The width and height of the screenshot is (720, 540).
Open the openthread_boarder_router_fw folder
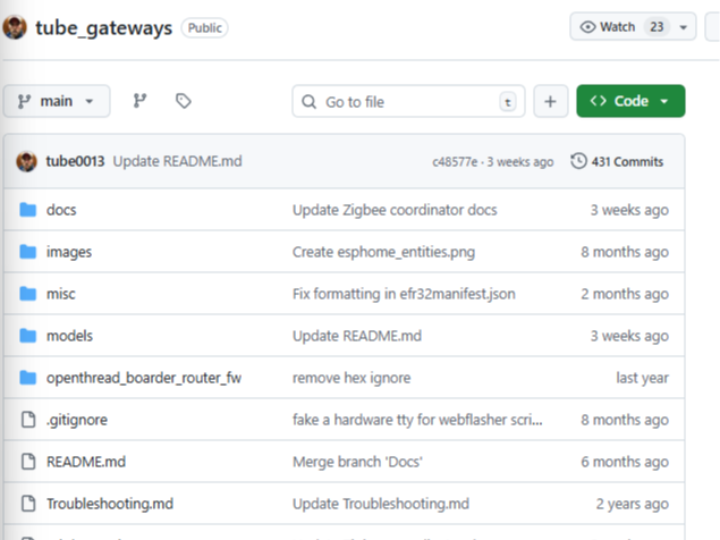coord(143,378)
